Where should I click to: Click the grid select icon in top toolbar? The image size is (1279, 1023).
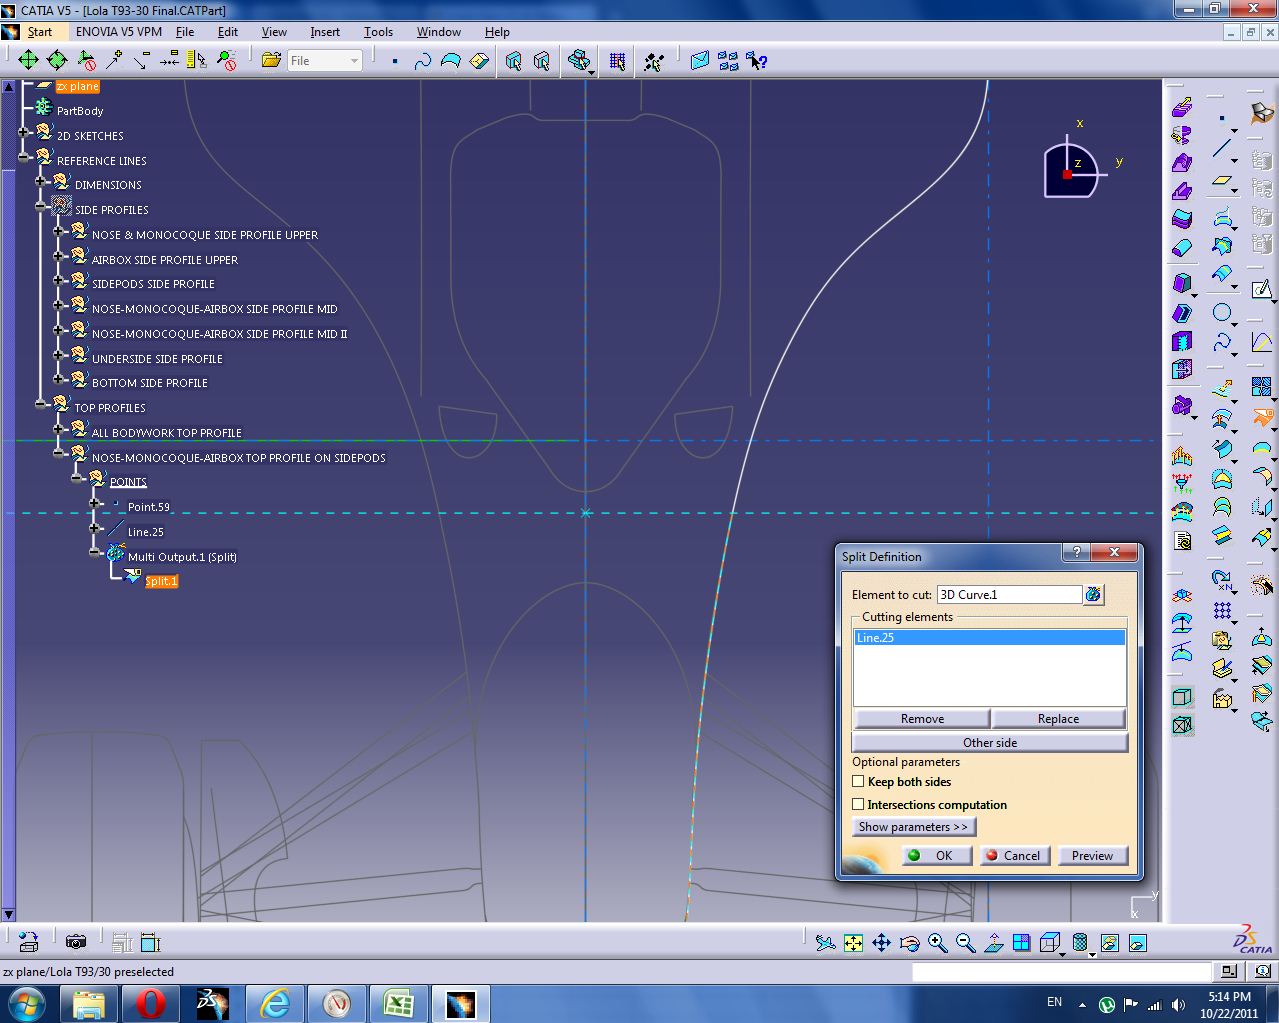click(617, 61)
